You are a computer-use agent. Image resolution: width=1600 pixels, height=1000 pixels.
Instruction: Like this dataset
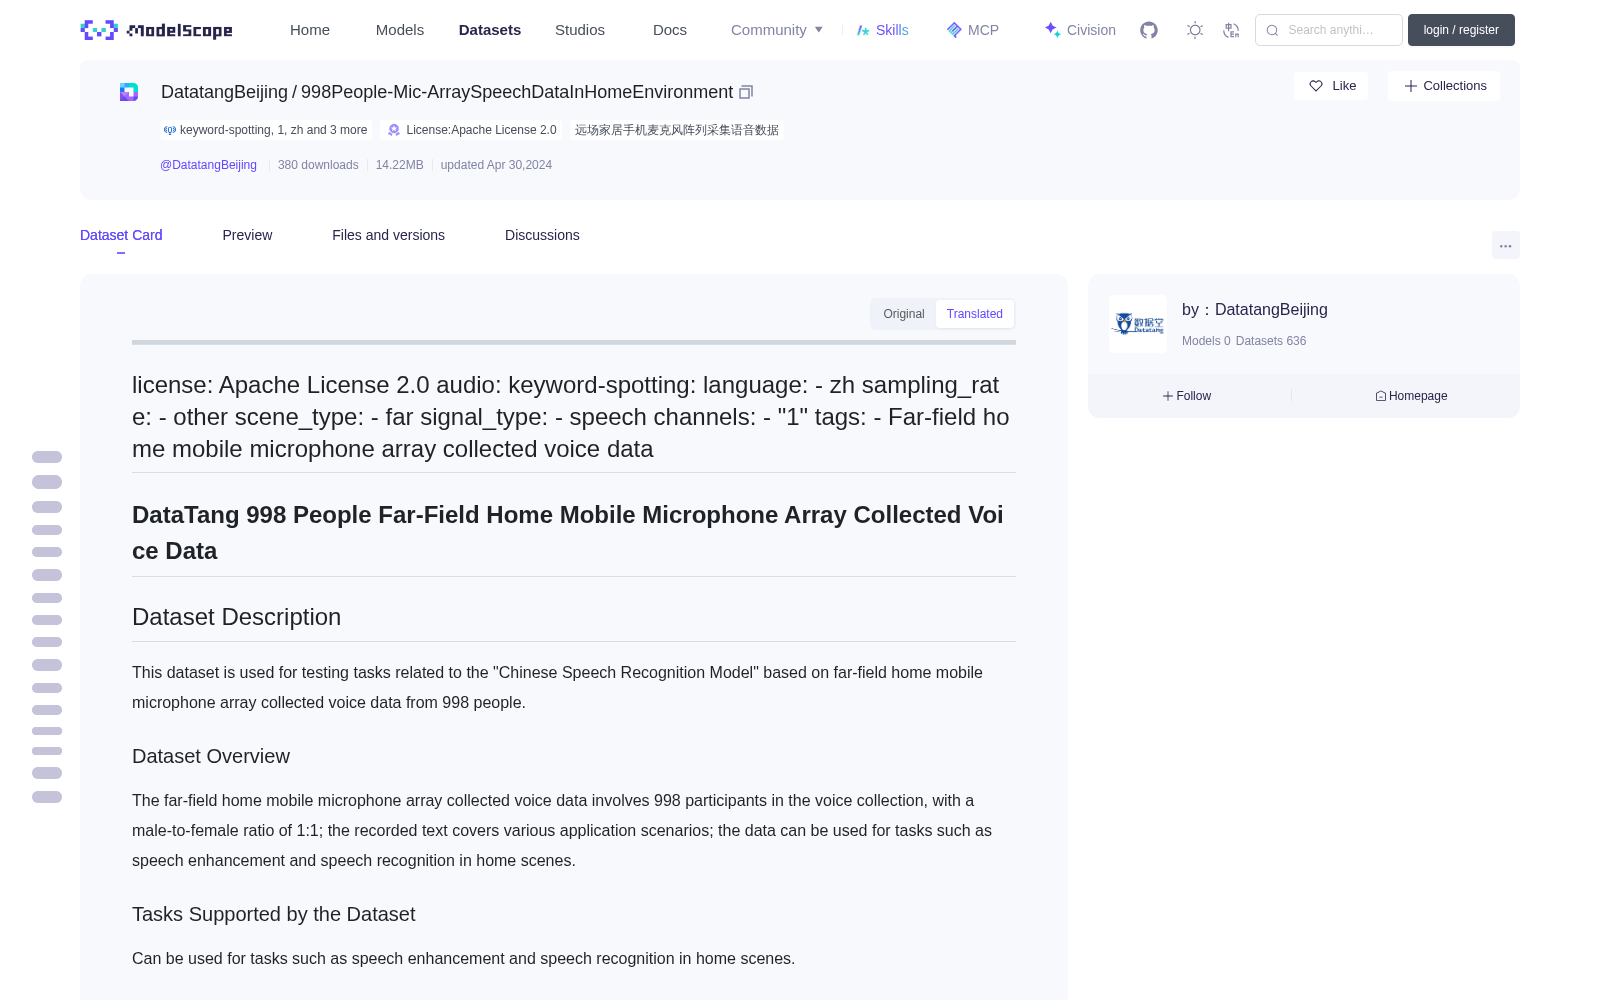pyautogui.click(x=1331, y=86)
